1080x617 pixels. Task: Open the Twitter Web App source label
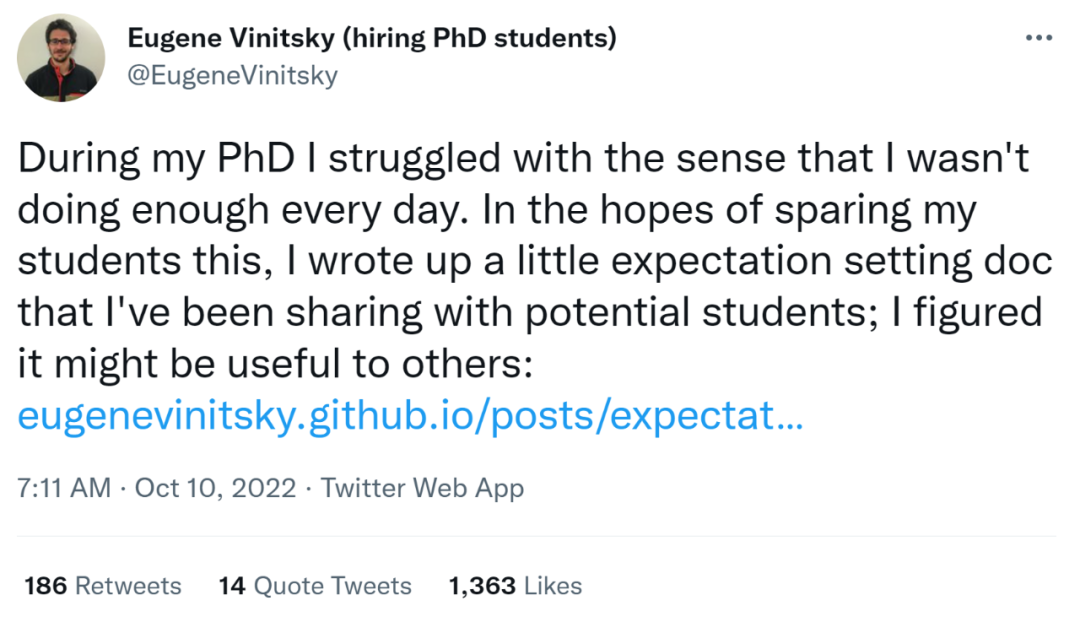[422, 488]
